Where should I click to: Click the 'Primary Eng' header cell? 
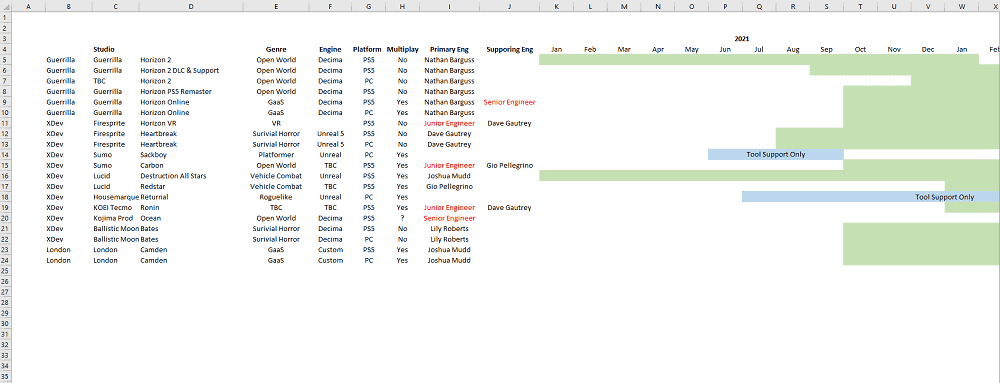coord(449,49)
